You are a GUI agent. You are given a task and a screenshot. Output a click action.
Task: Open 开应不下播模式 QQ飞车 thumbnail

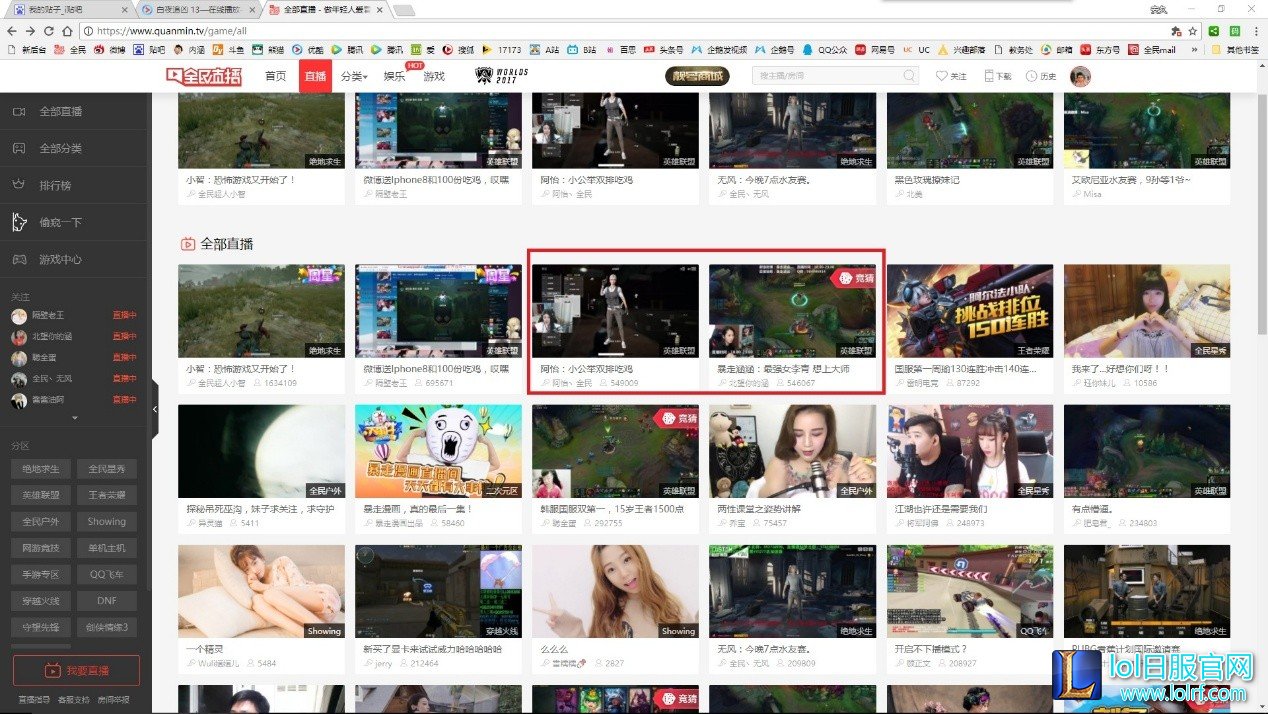click(970, 591)
